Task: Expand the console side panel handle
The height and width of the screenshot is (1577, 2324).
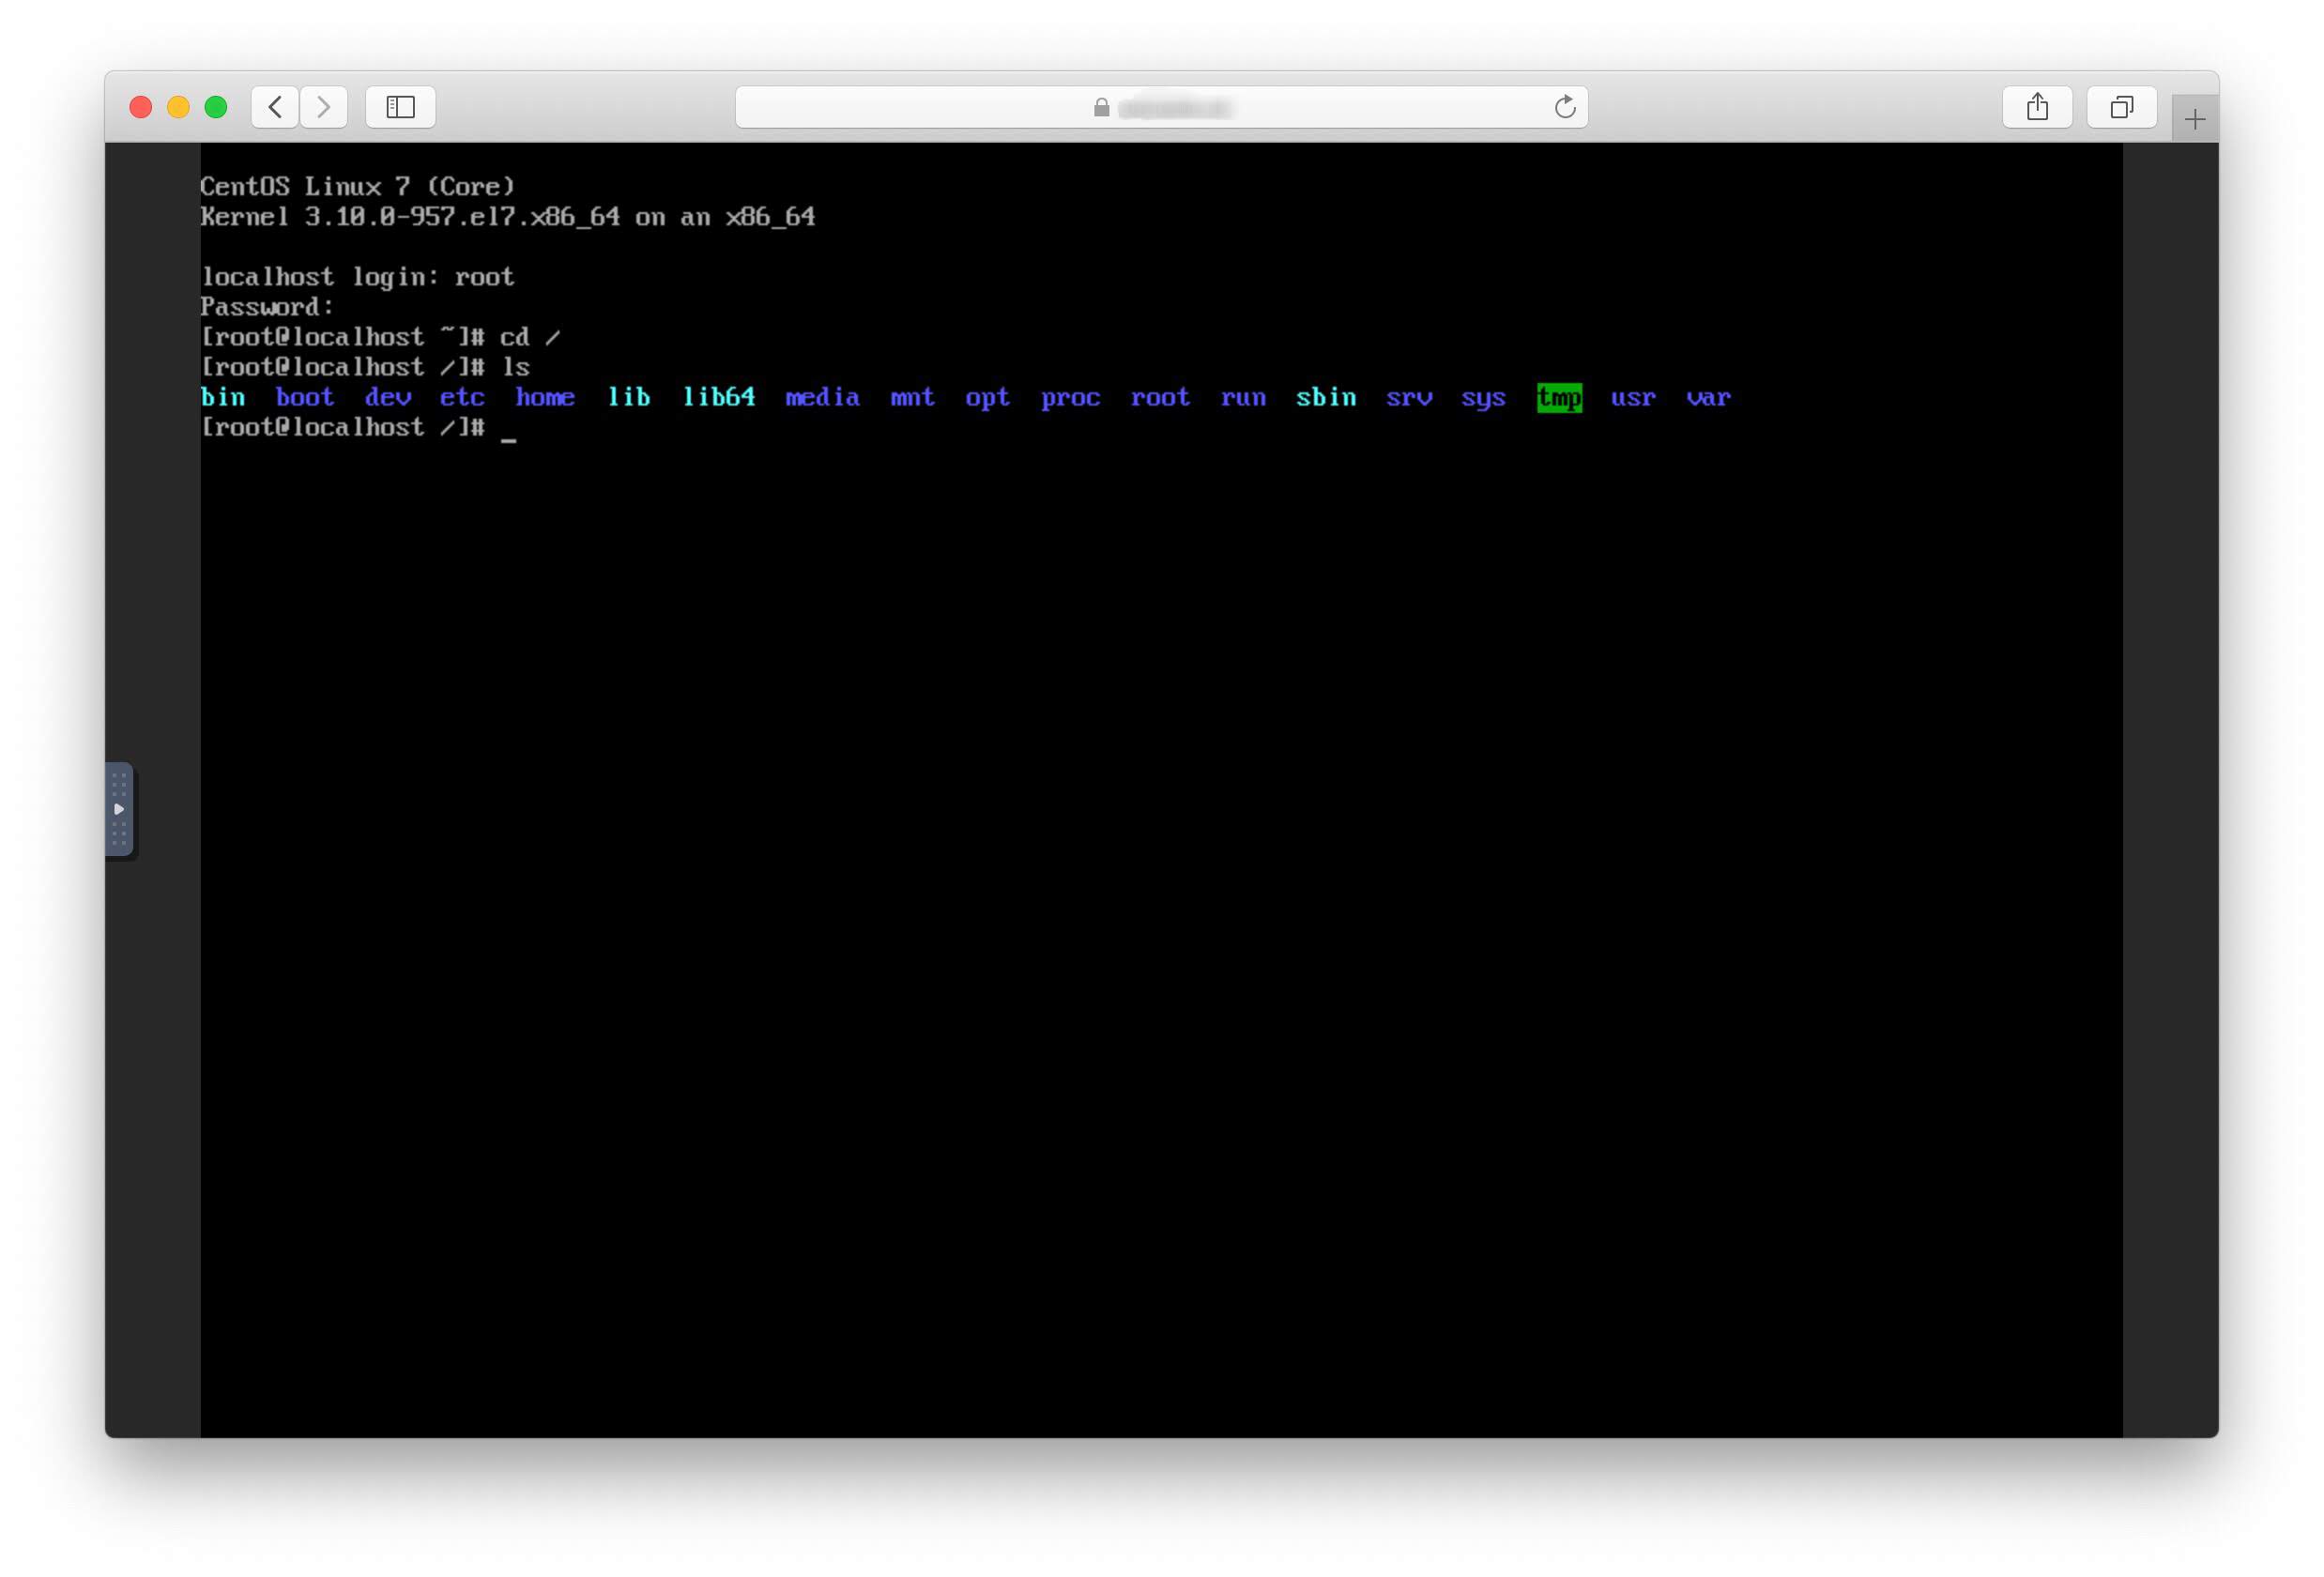Action: coord(119,809)
